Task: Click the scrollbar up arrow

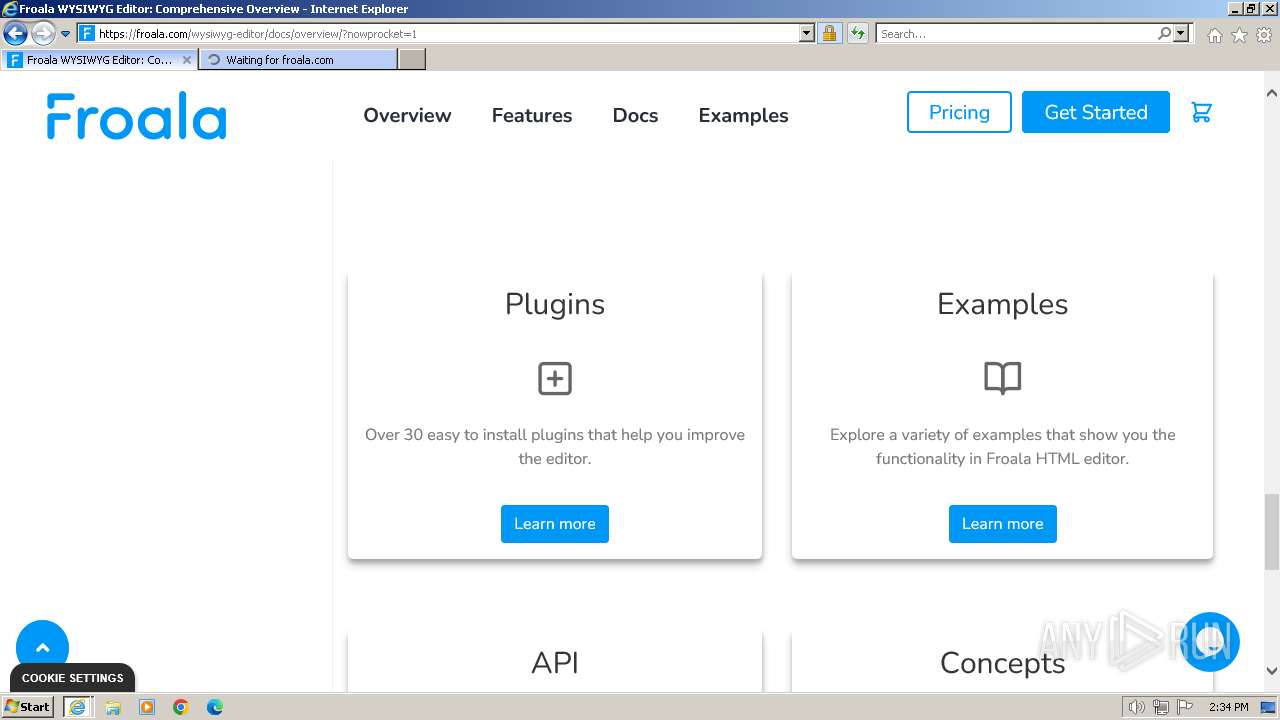Action: 1272,93
